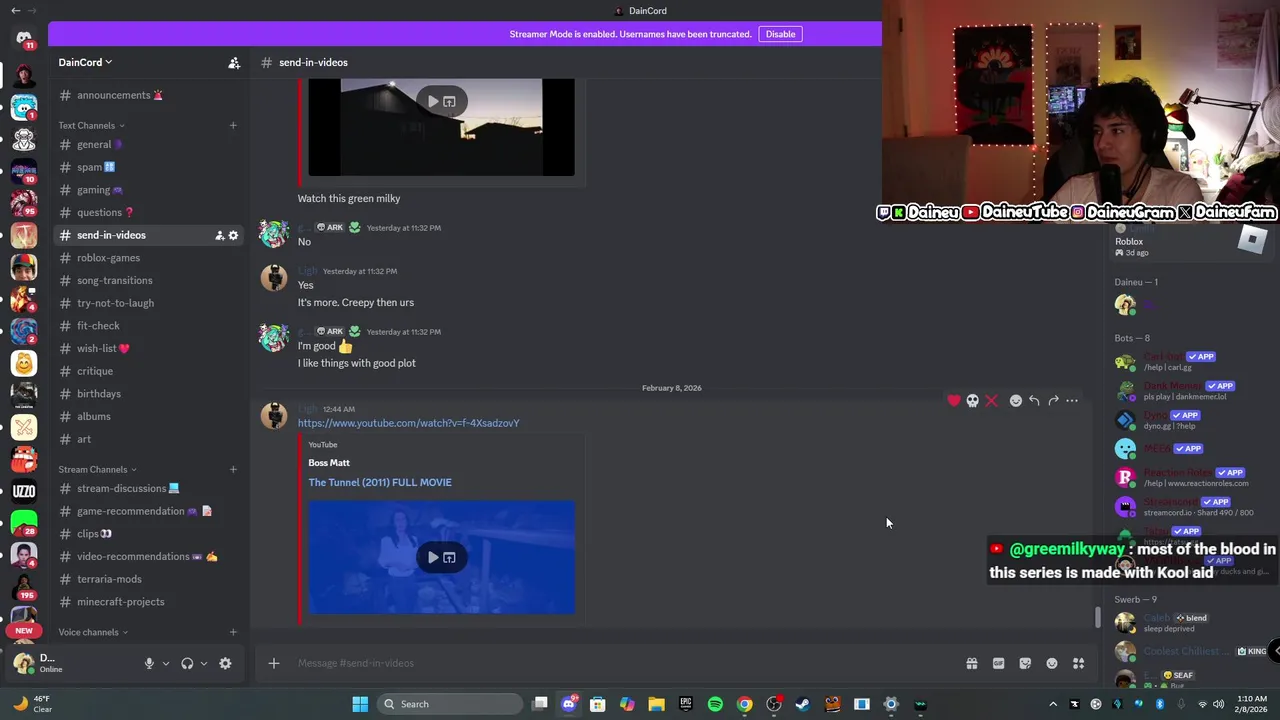Play The Tunnel video embed
The height and width of the screenshot is (720, 1280).
pyautogui.click(x=433, y=557)
